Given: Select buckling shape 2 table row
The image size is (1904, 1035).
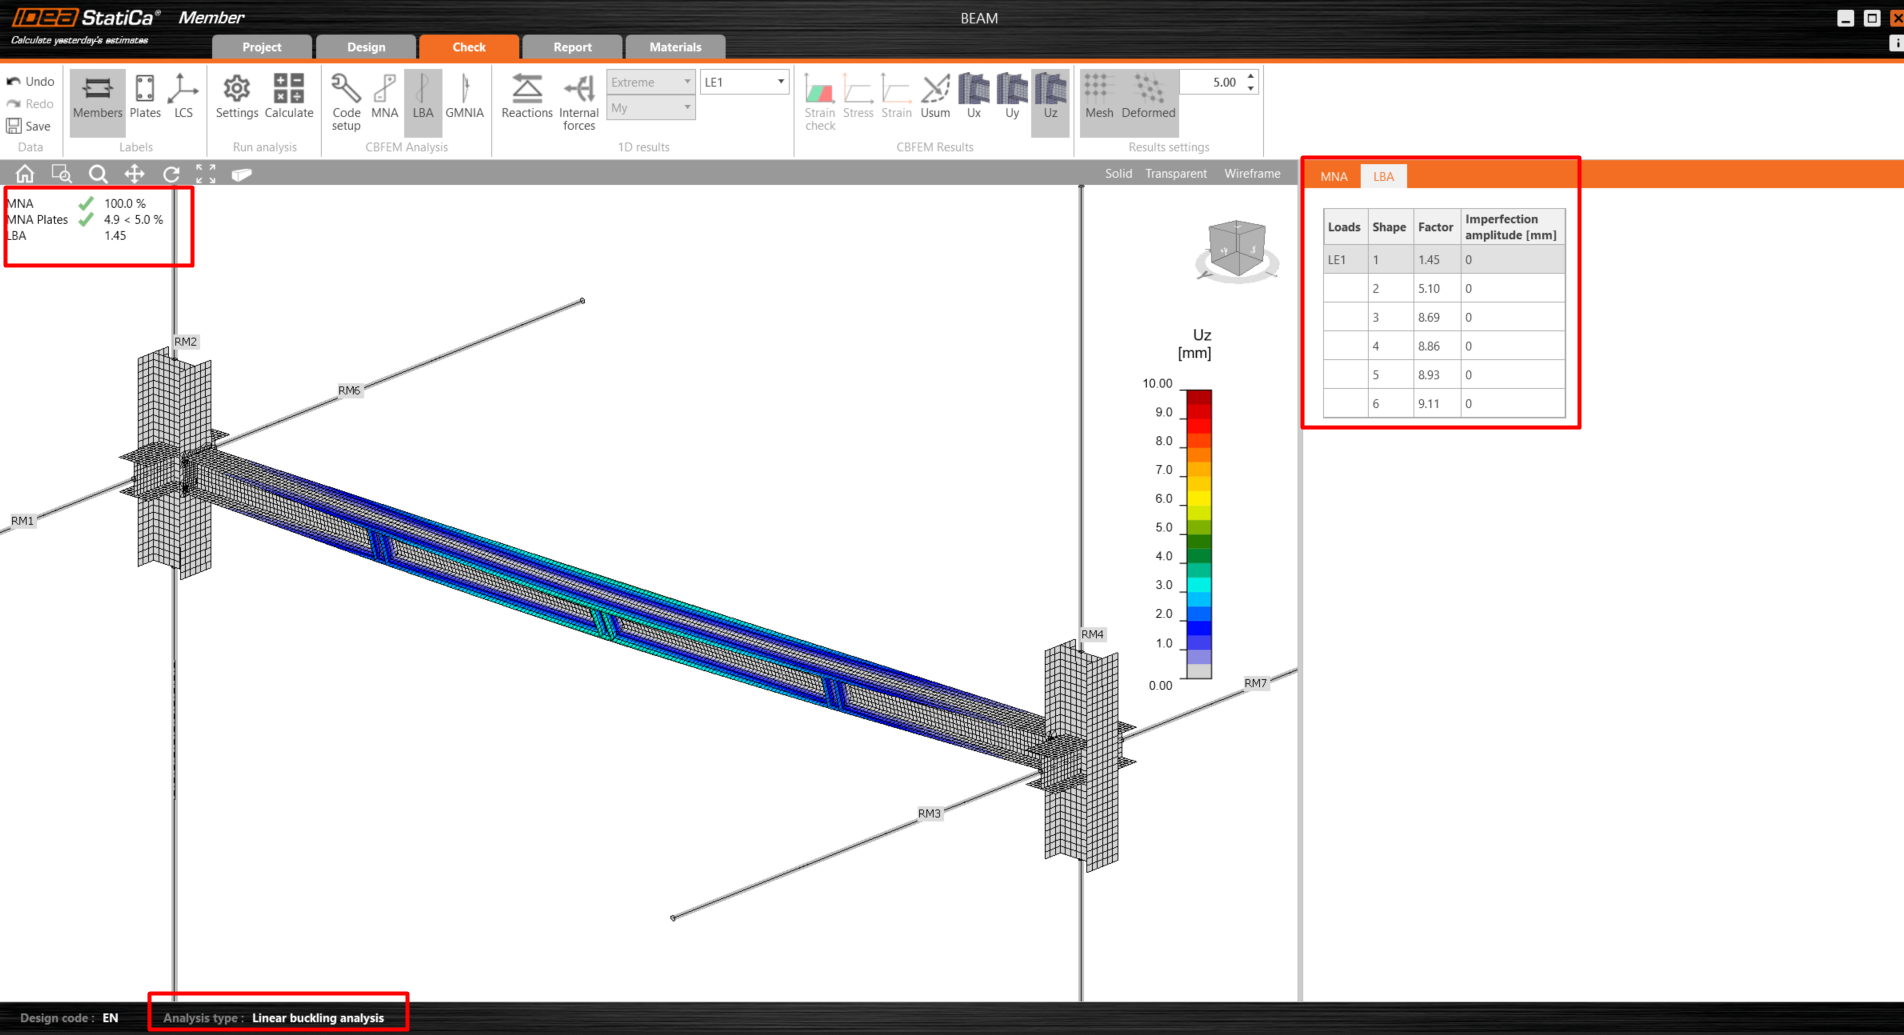Looking at the screenshot, I should (x=1444, y=288).
